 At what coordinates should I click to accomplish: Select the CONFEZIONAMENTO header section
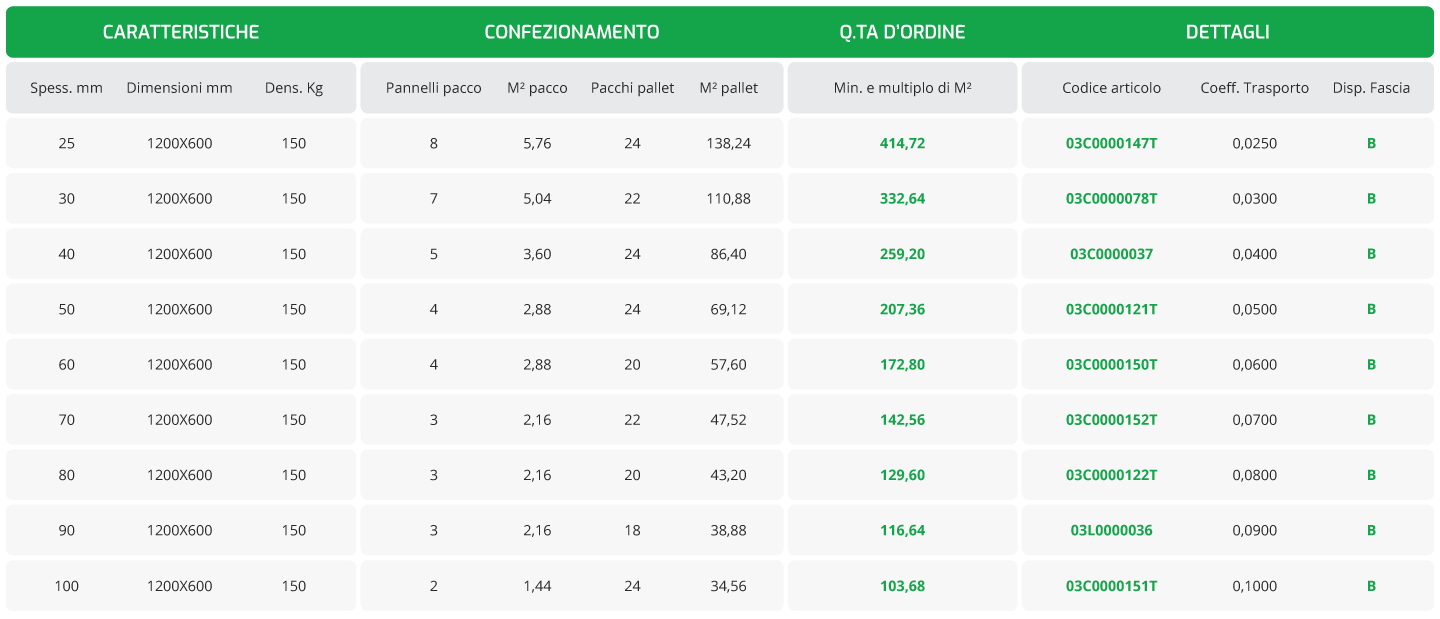572,32
